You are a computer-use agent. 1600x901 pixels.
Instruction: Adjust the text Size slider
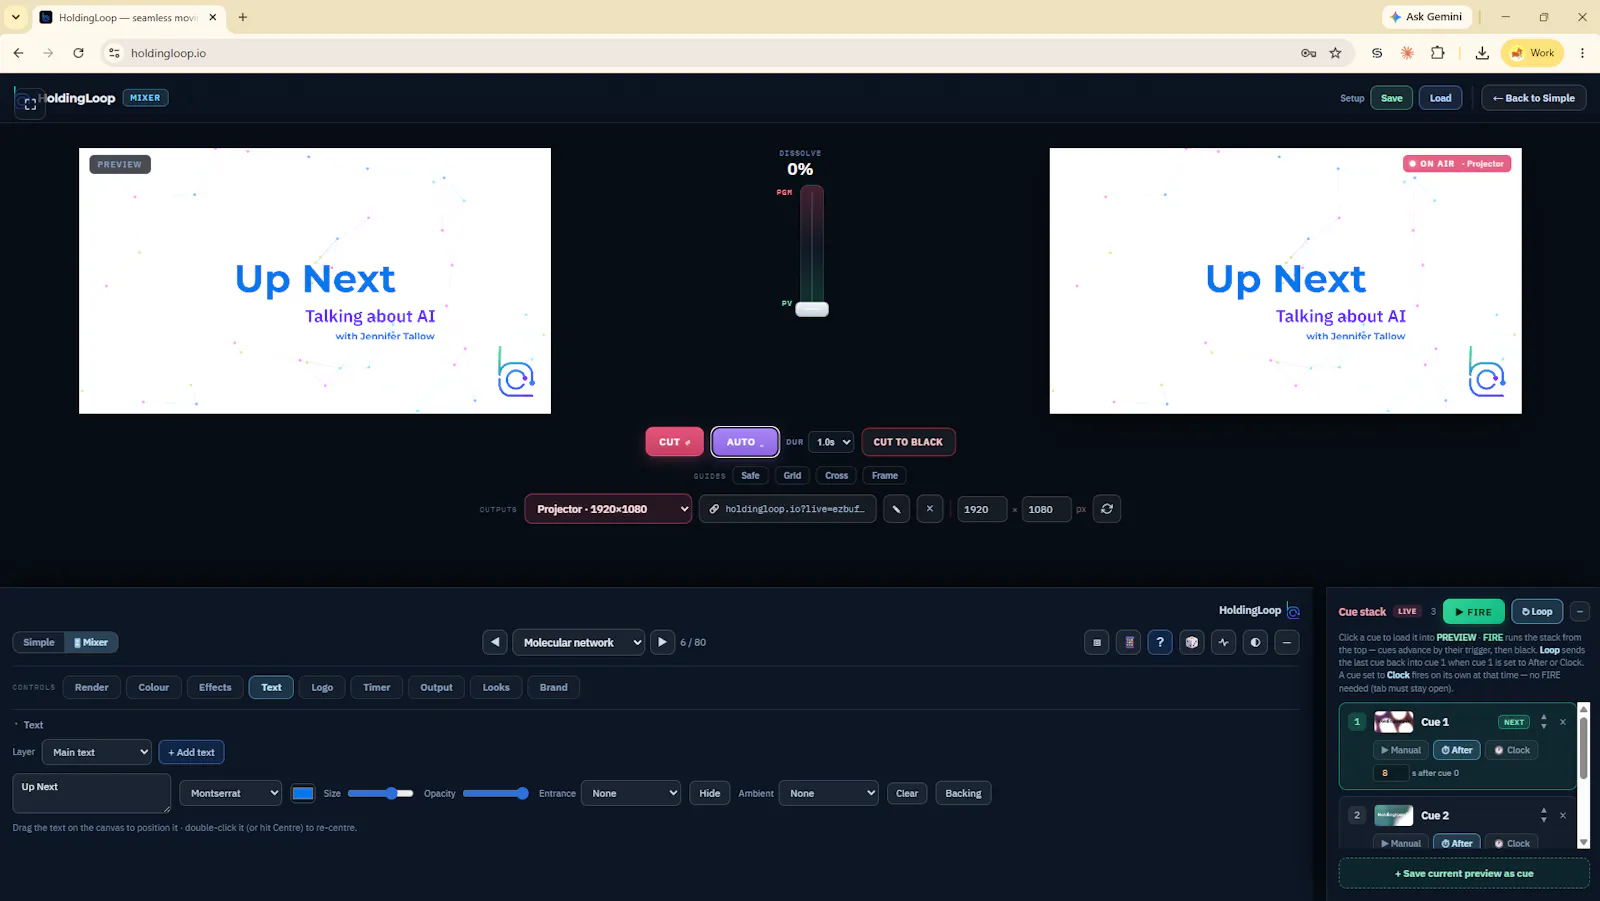point(380,793)
